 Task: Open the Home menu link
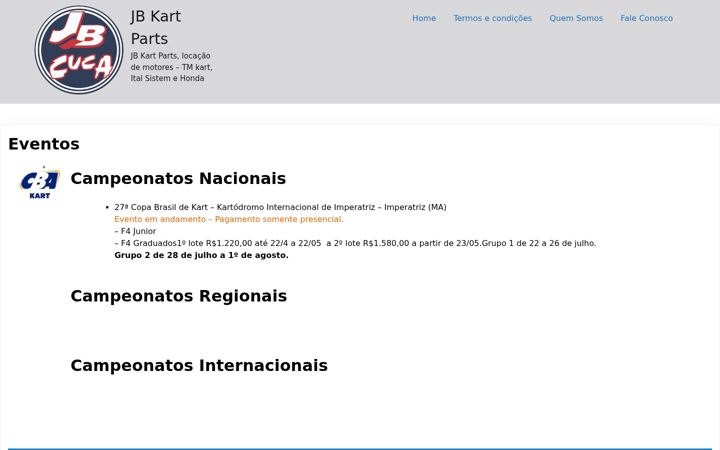[x=424, y=18]
